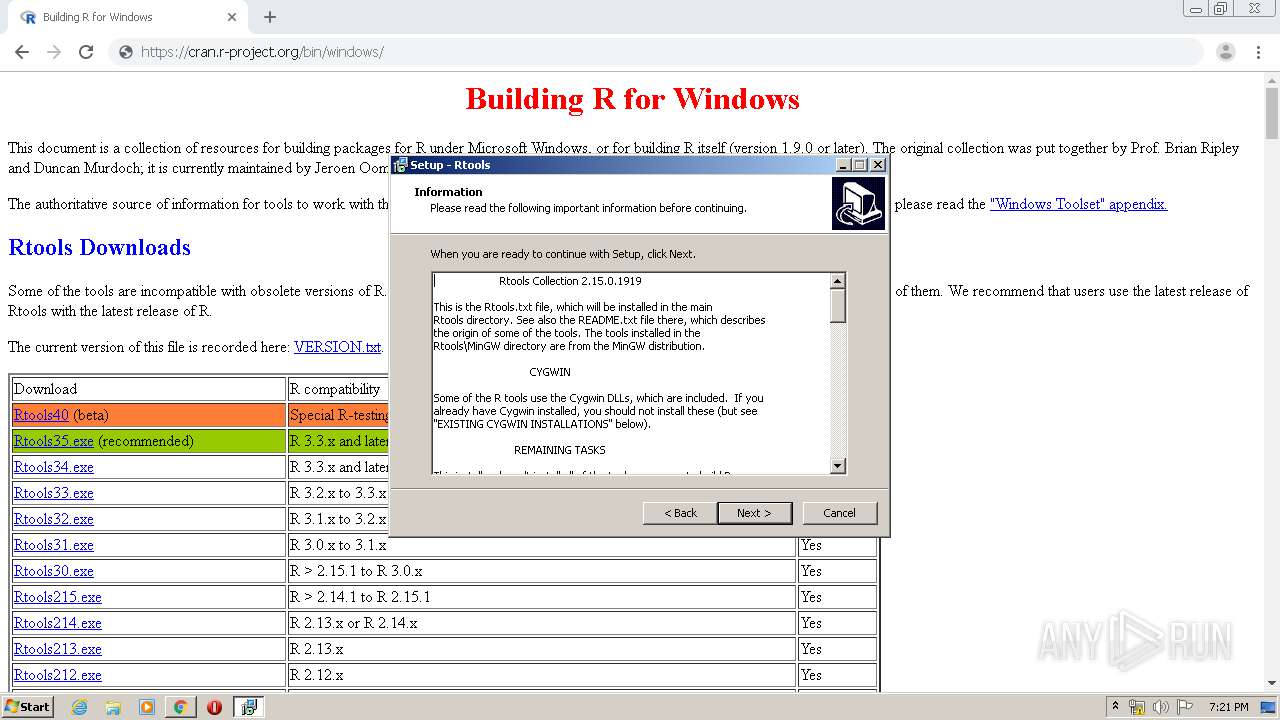Image resolution: width=1280 pixels, height=720 pixels.
Task: Click inside the Rtools information text area
Action: click(631, 373)
